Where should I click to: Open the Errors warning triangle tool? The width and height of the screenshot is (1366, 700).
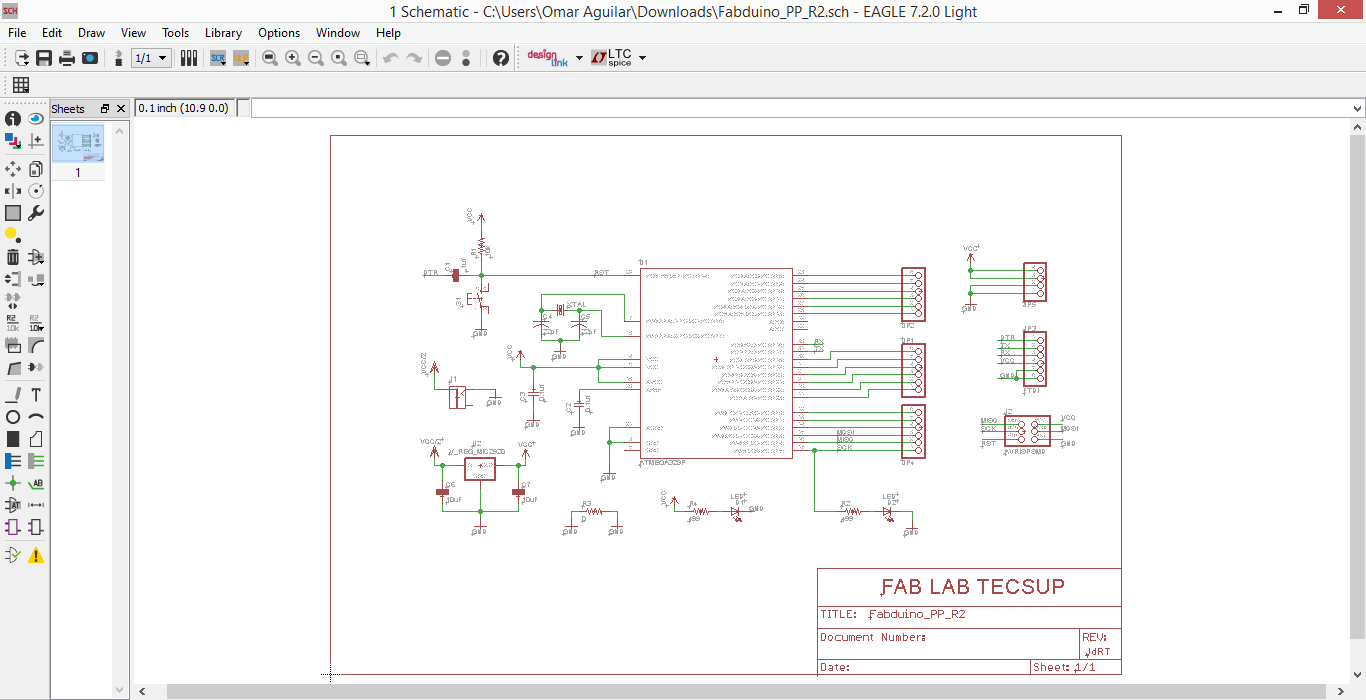(36, 555)
